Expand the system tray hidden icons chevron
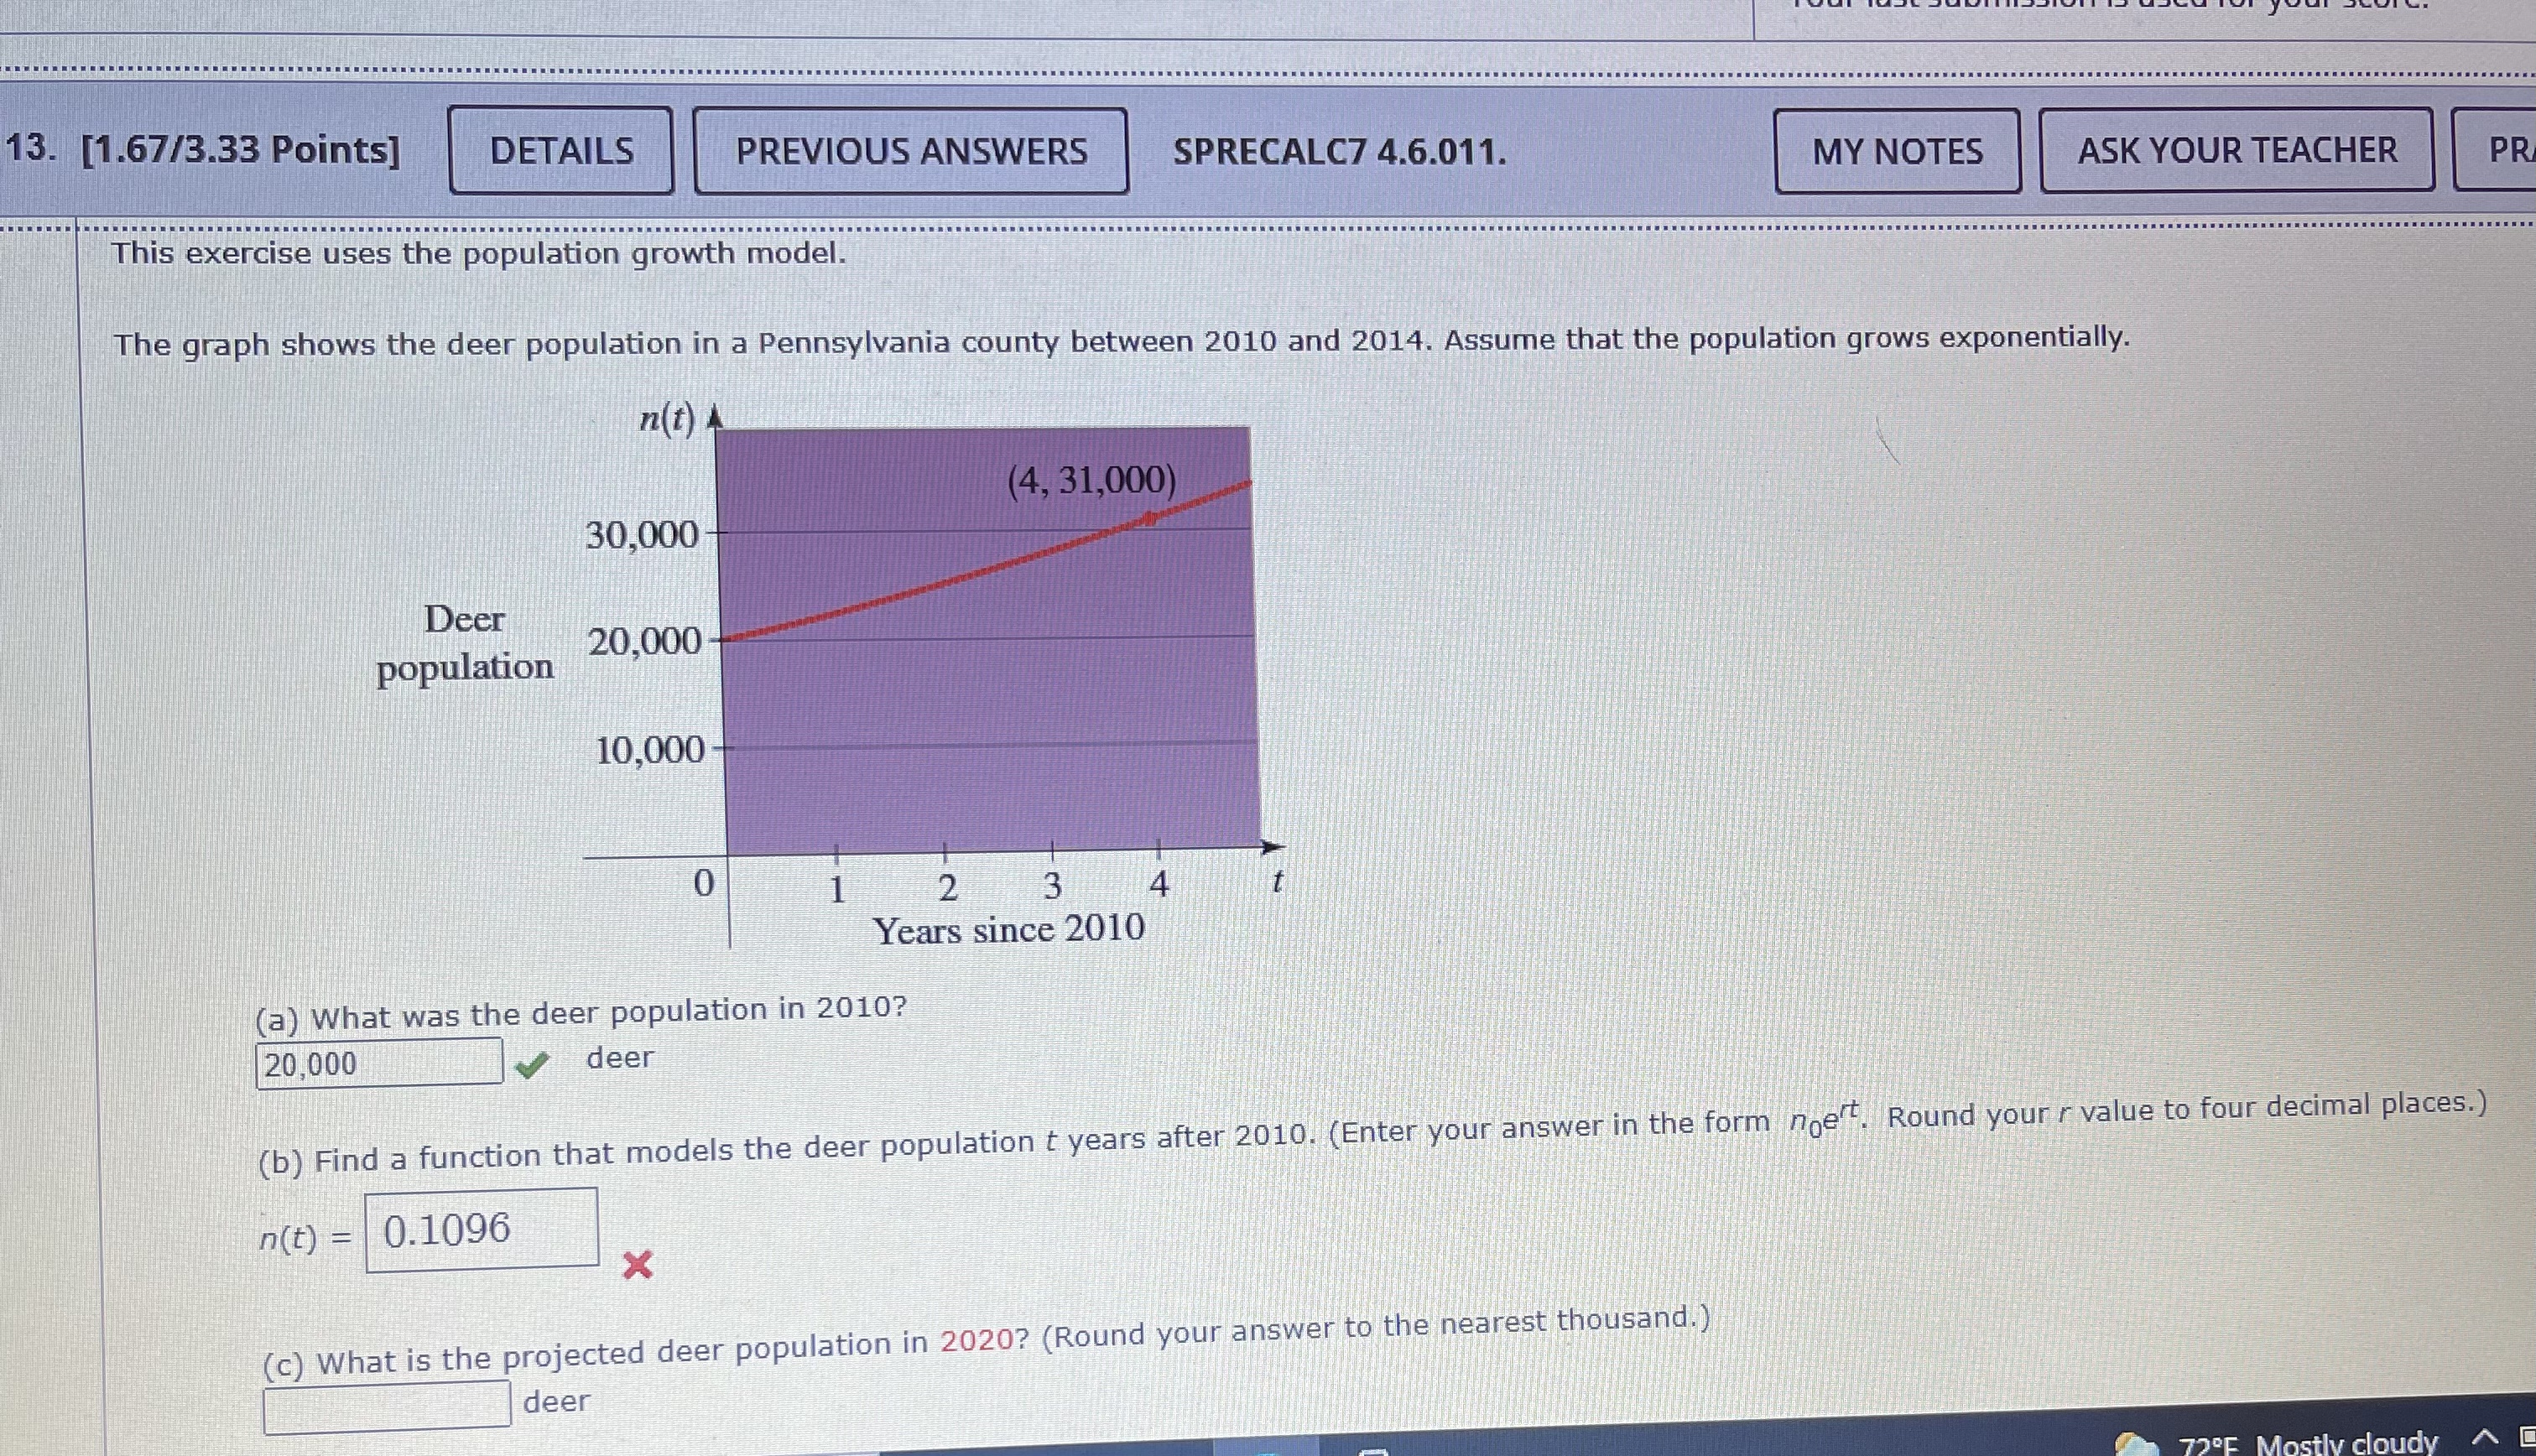Screen dimensions: 2536x1456 (x=2486, y=1437)
